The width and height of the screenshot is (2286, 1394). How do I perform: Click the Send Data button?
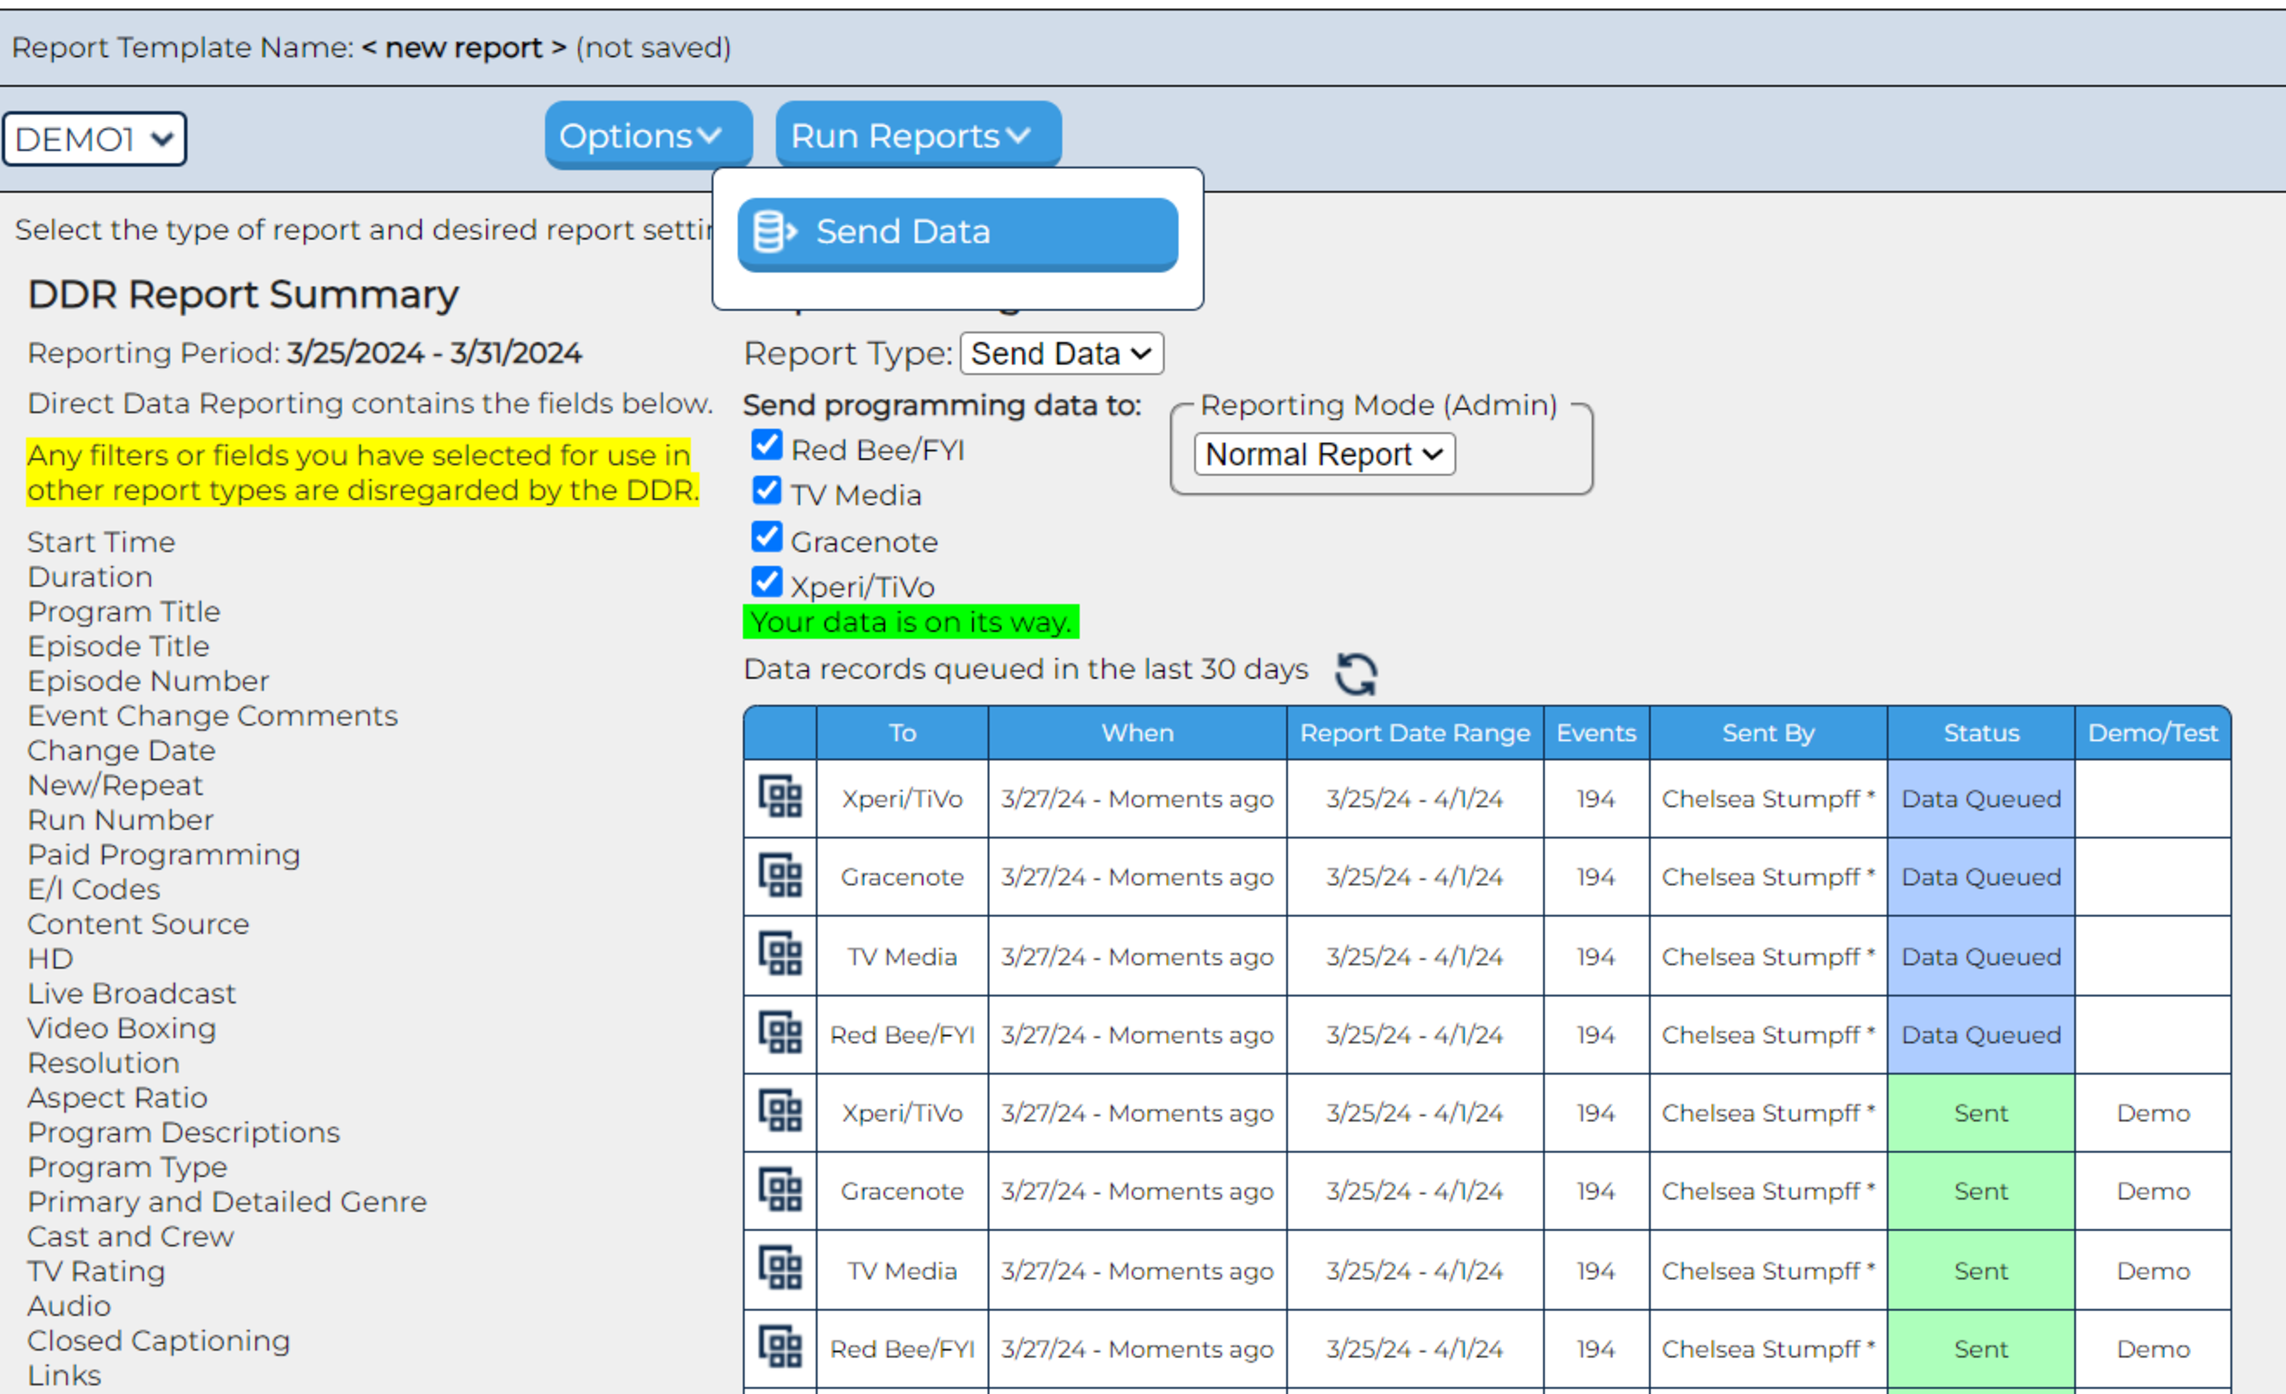957,233
